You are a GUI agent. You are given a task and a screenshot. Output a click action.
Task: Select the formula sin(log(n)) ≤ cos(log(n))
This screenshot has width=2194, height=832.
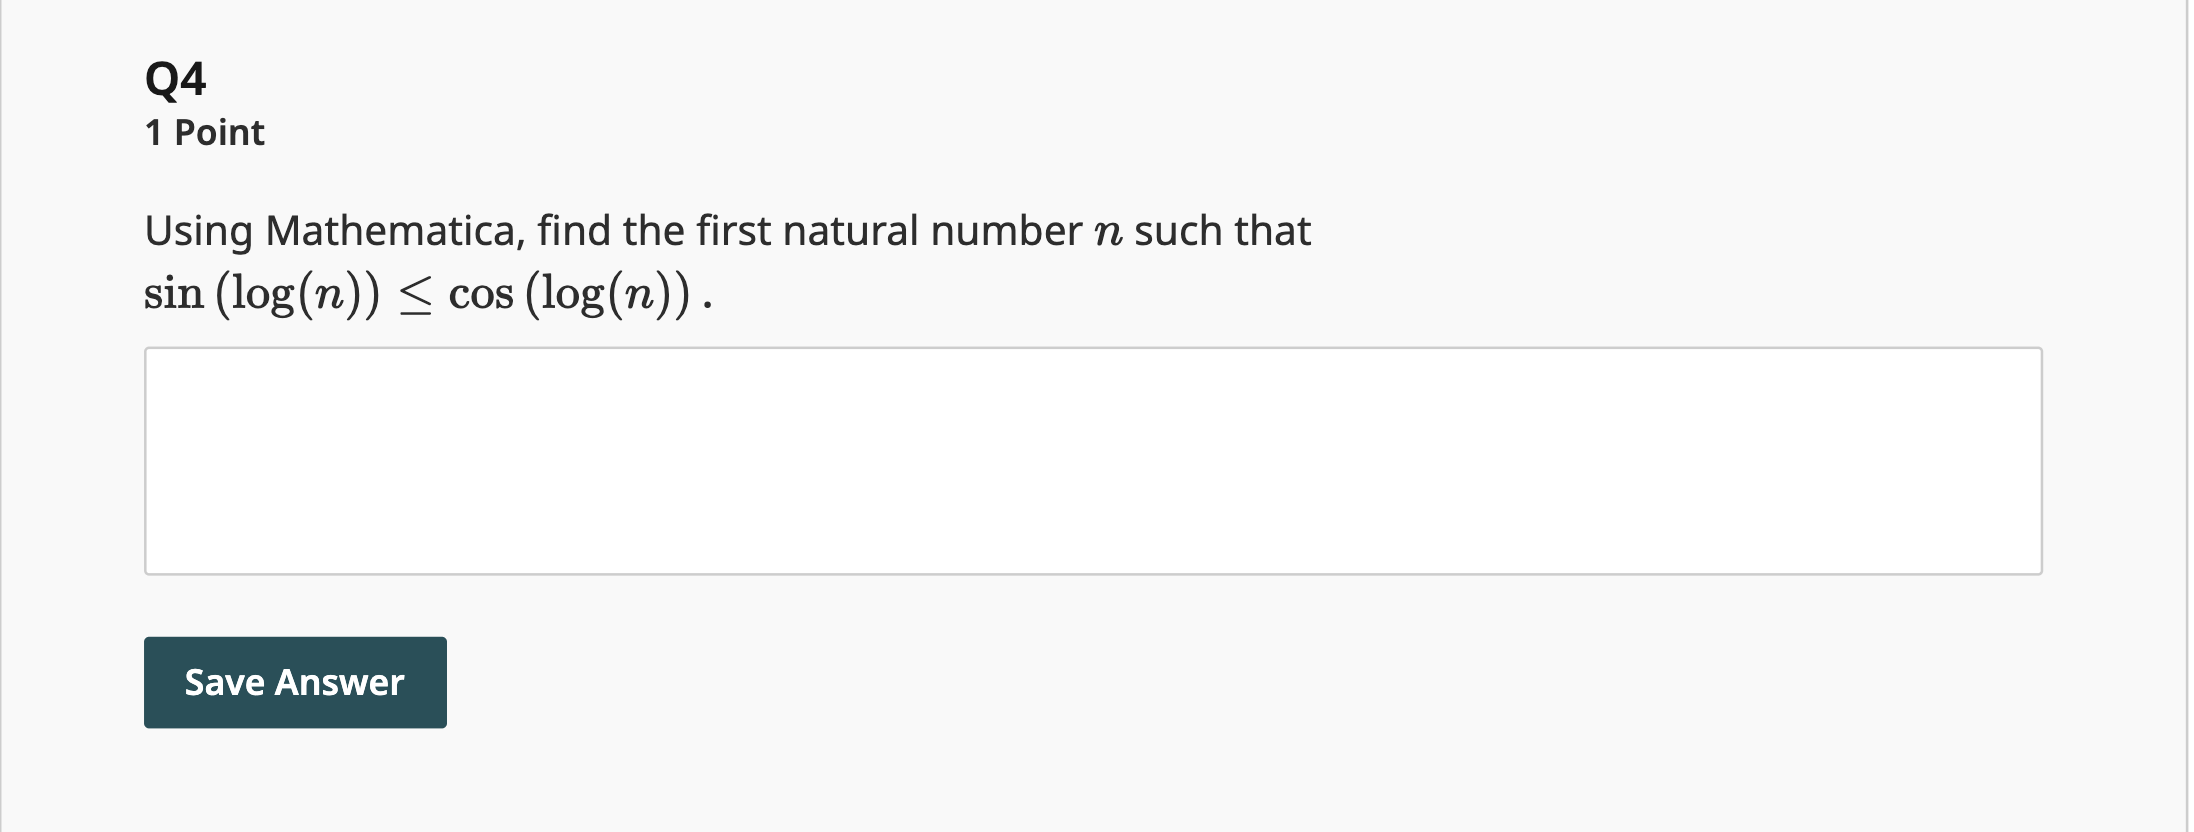coord(430,292)
